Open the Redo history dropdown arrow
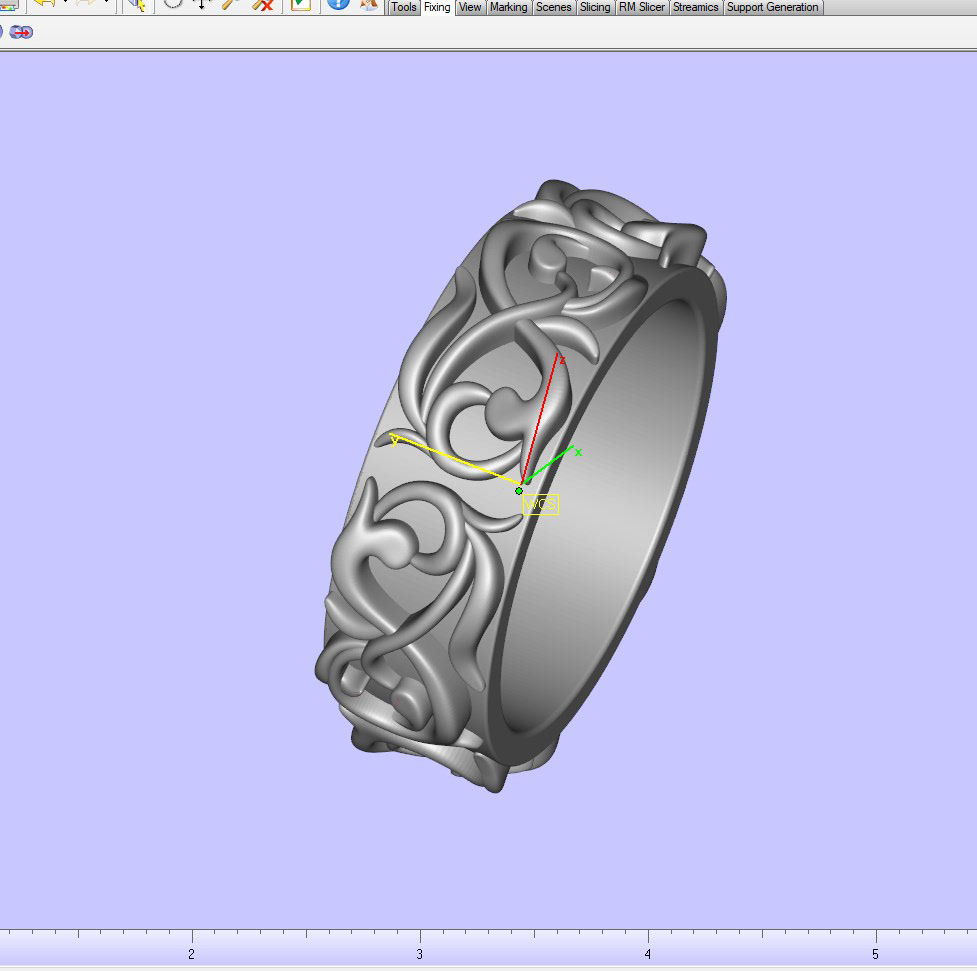Screen dimensions: 977x971 (107, 3)
